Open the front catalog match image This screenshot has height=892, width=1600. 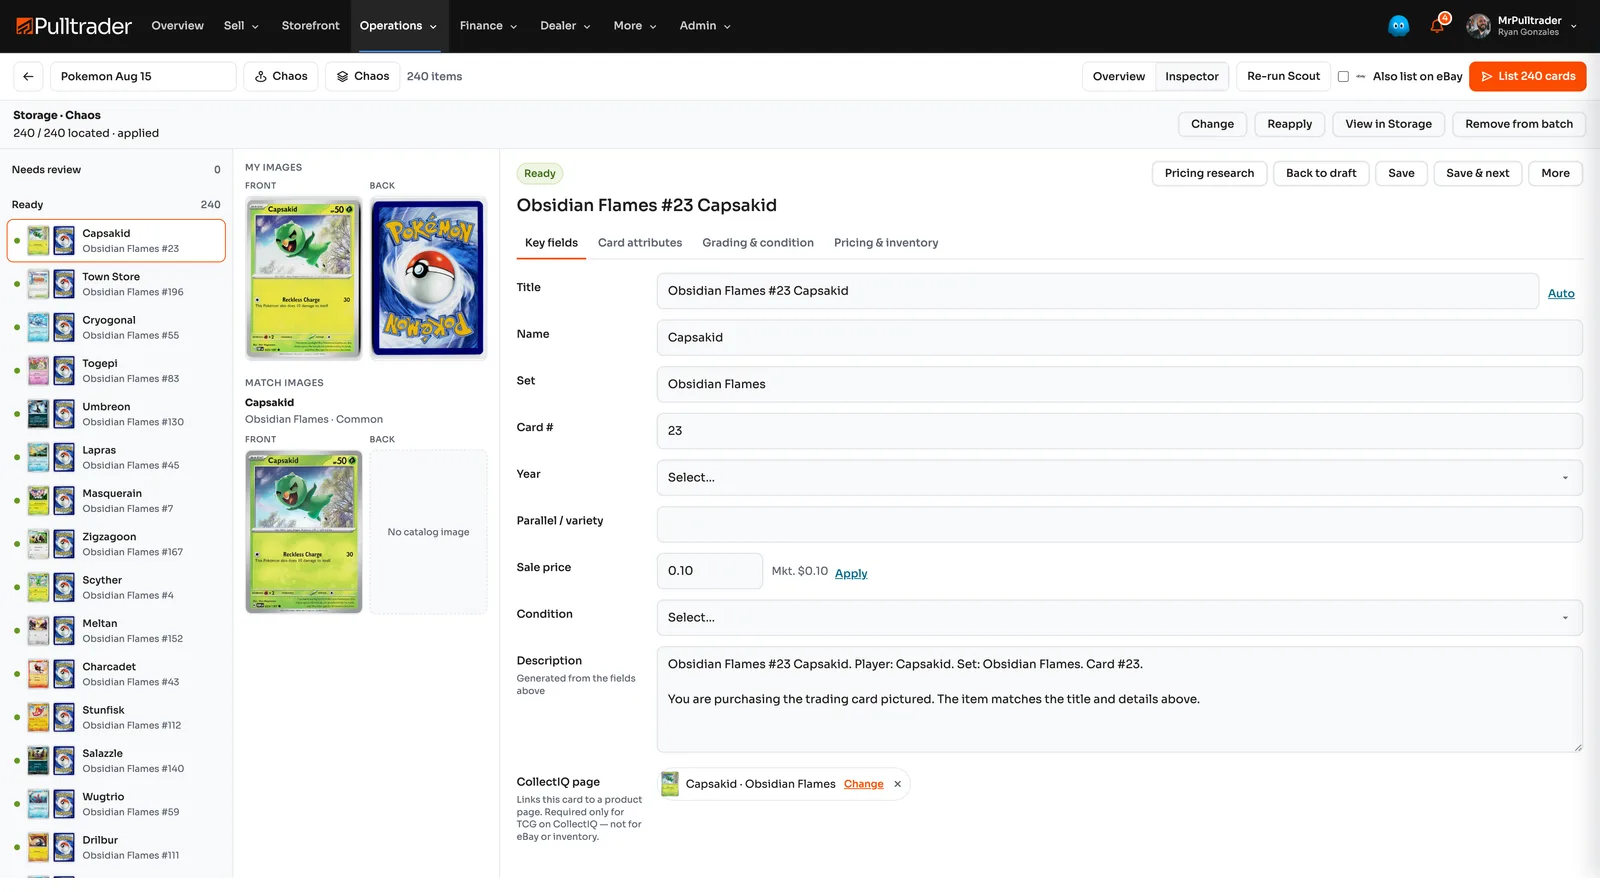[x=304, y=532]
